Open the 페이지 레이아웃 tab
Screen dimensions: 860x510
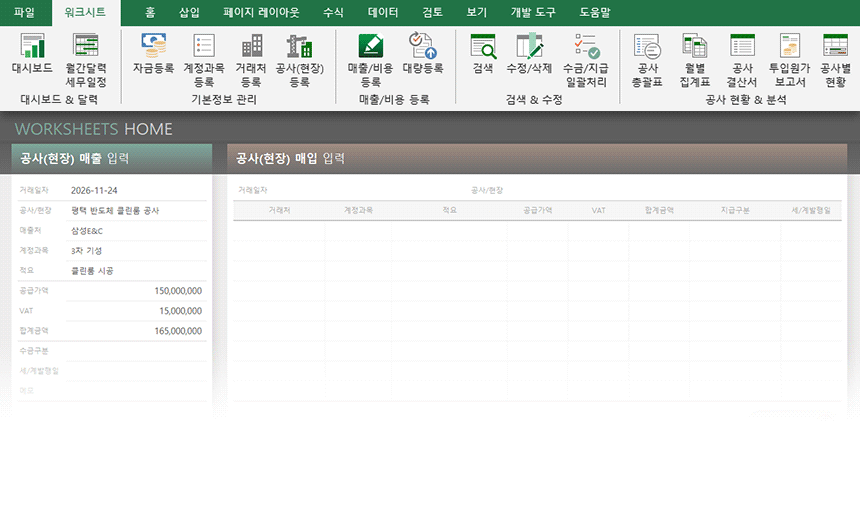point(261,13)
